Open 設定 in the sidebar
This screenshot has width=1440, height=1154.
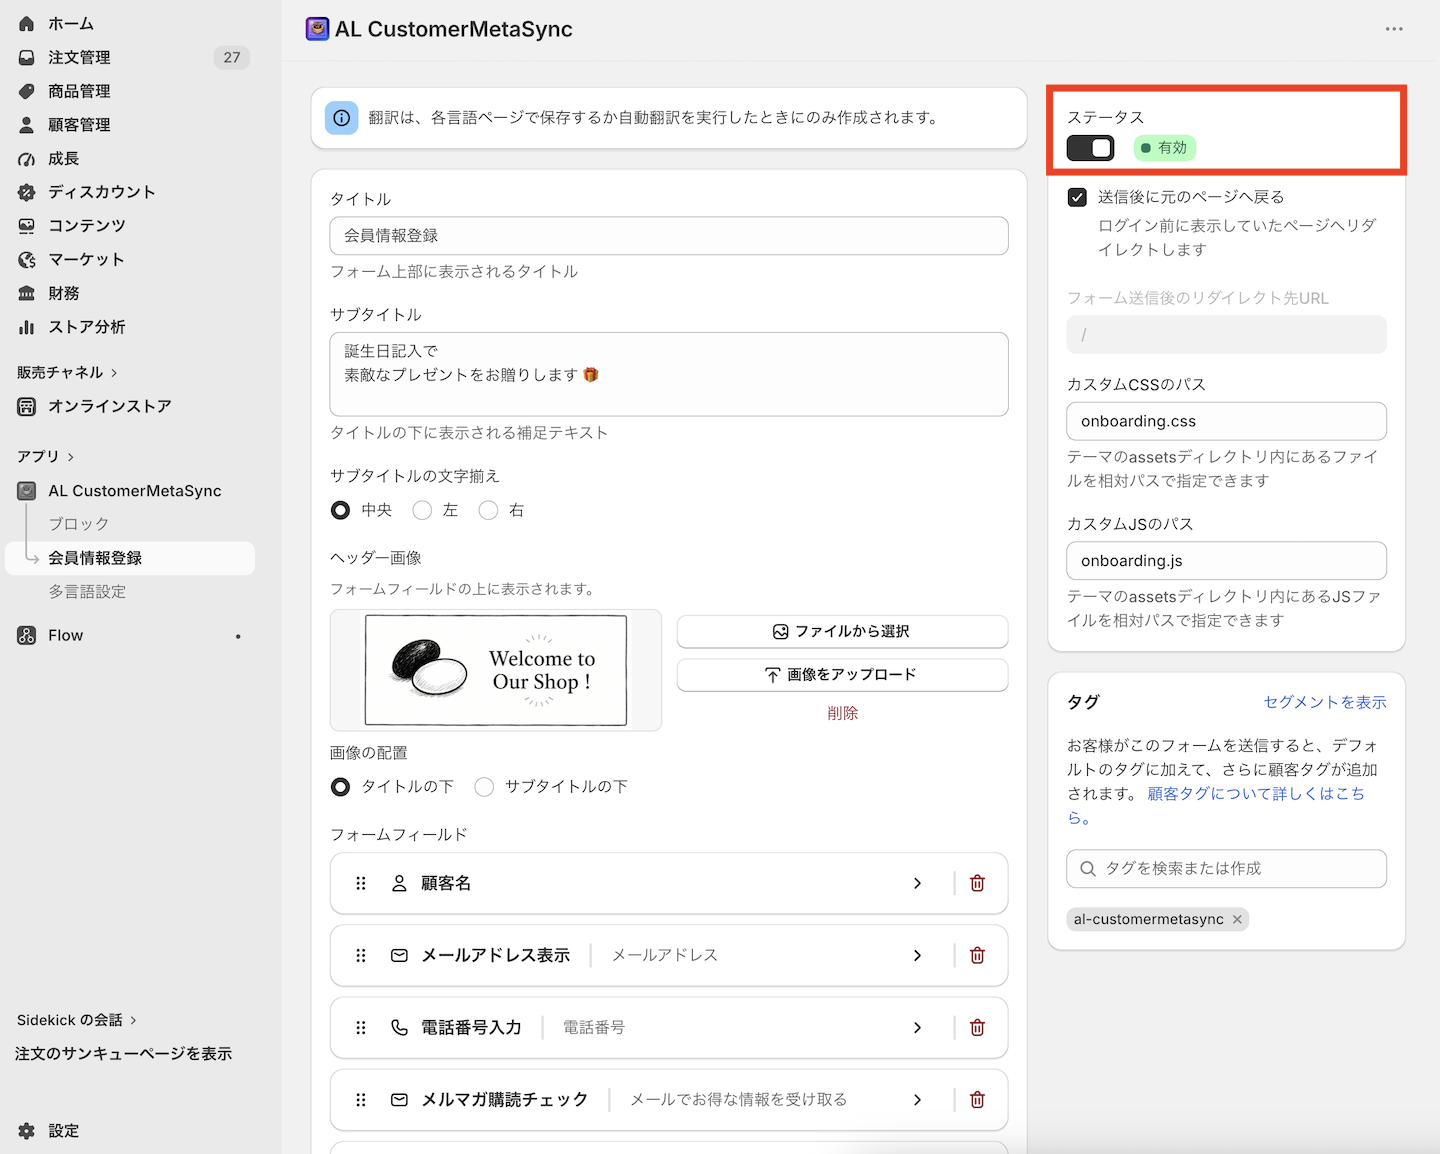pos(64,1131)
